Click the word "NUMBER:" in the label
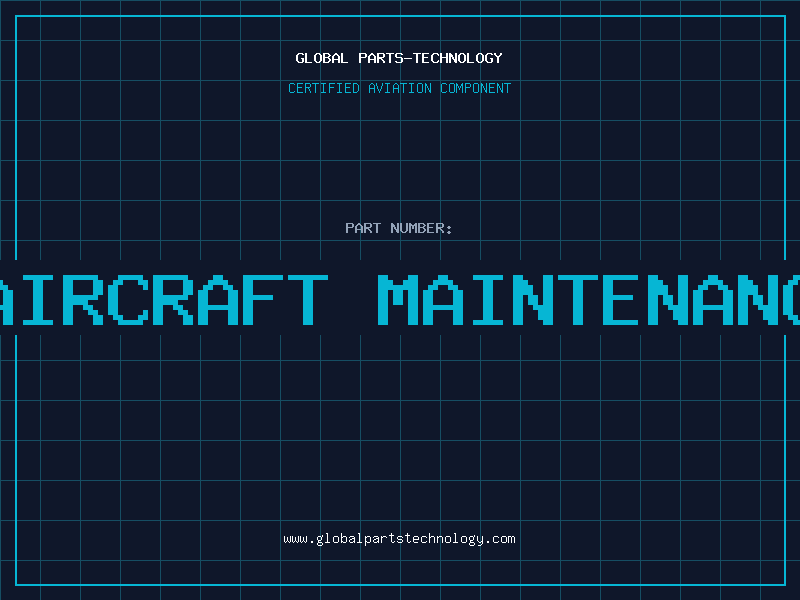 [x=421, y=228]
